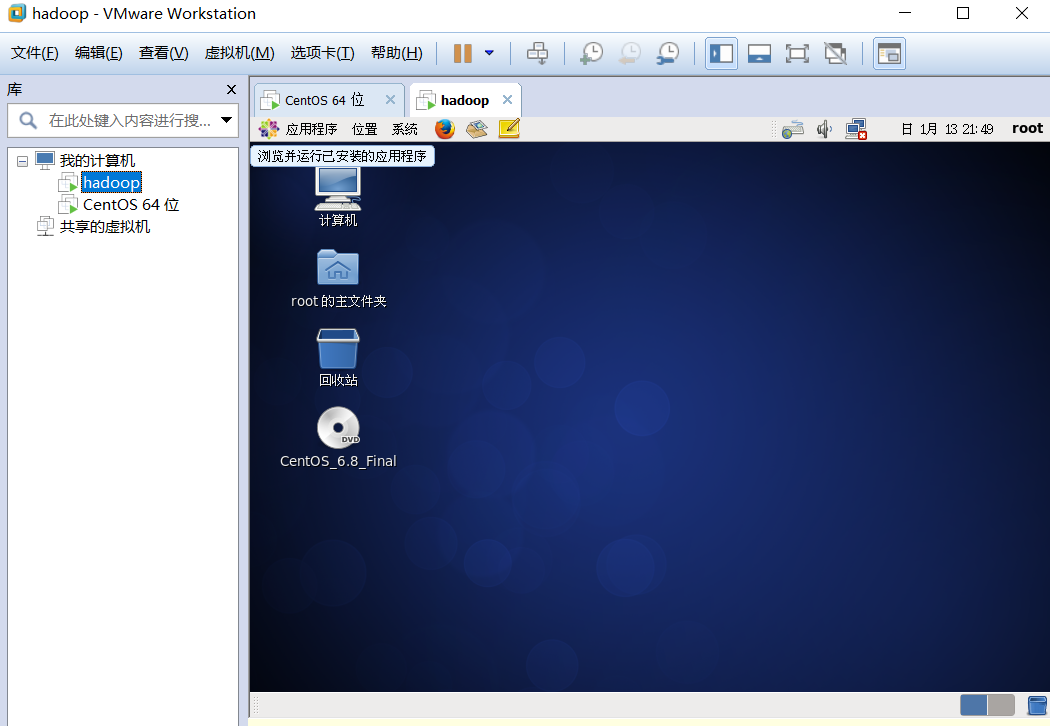Open the 文件(F) menu
Image resolution: width=1050 pixels, height=726 pixels.
pyautogui.click(x=35, y=53)
